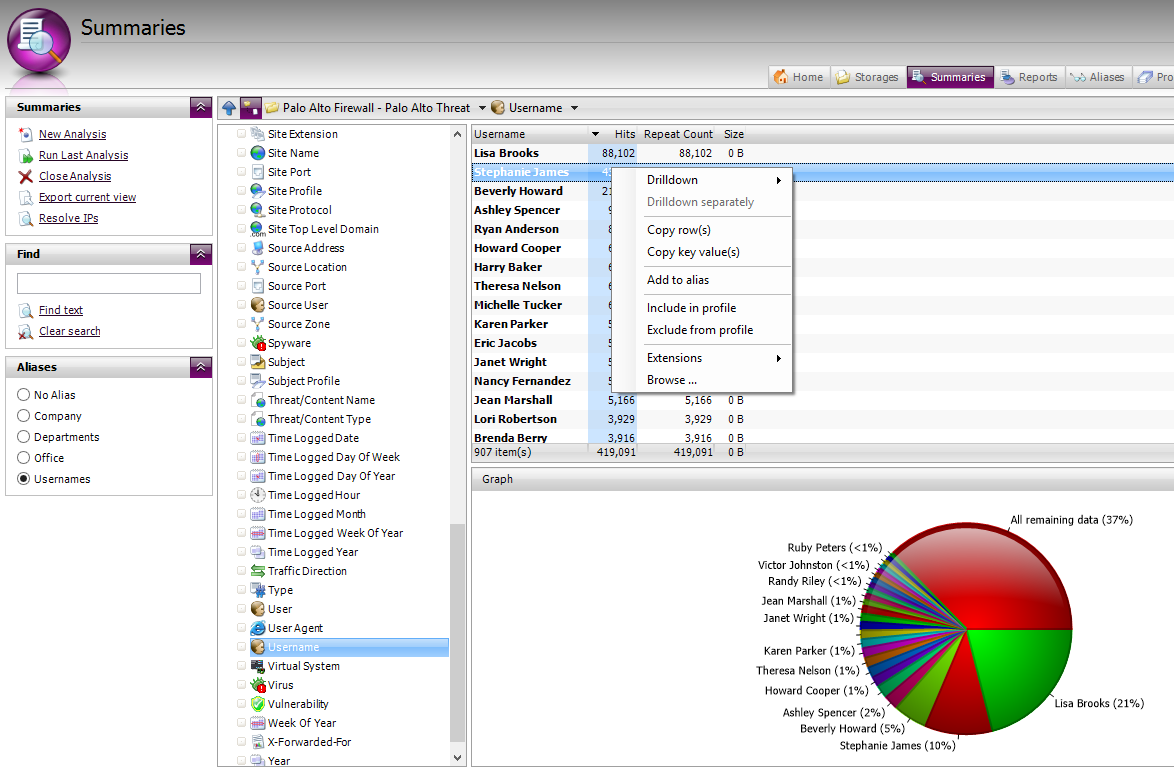Collapse the Find side panel
The height and width of the screenshot is (771, 1174).
(201, 254)
